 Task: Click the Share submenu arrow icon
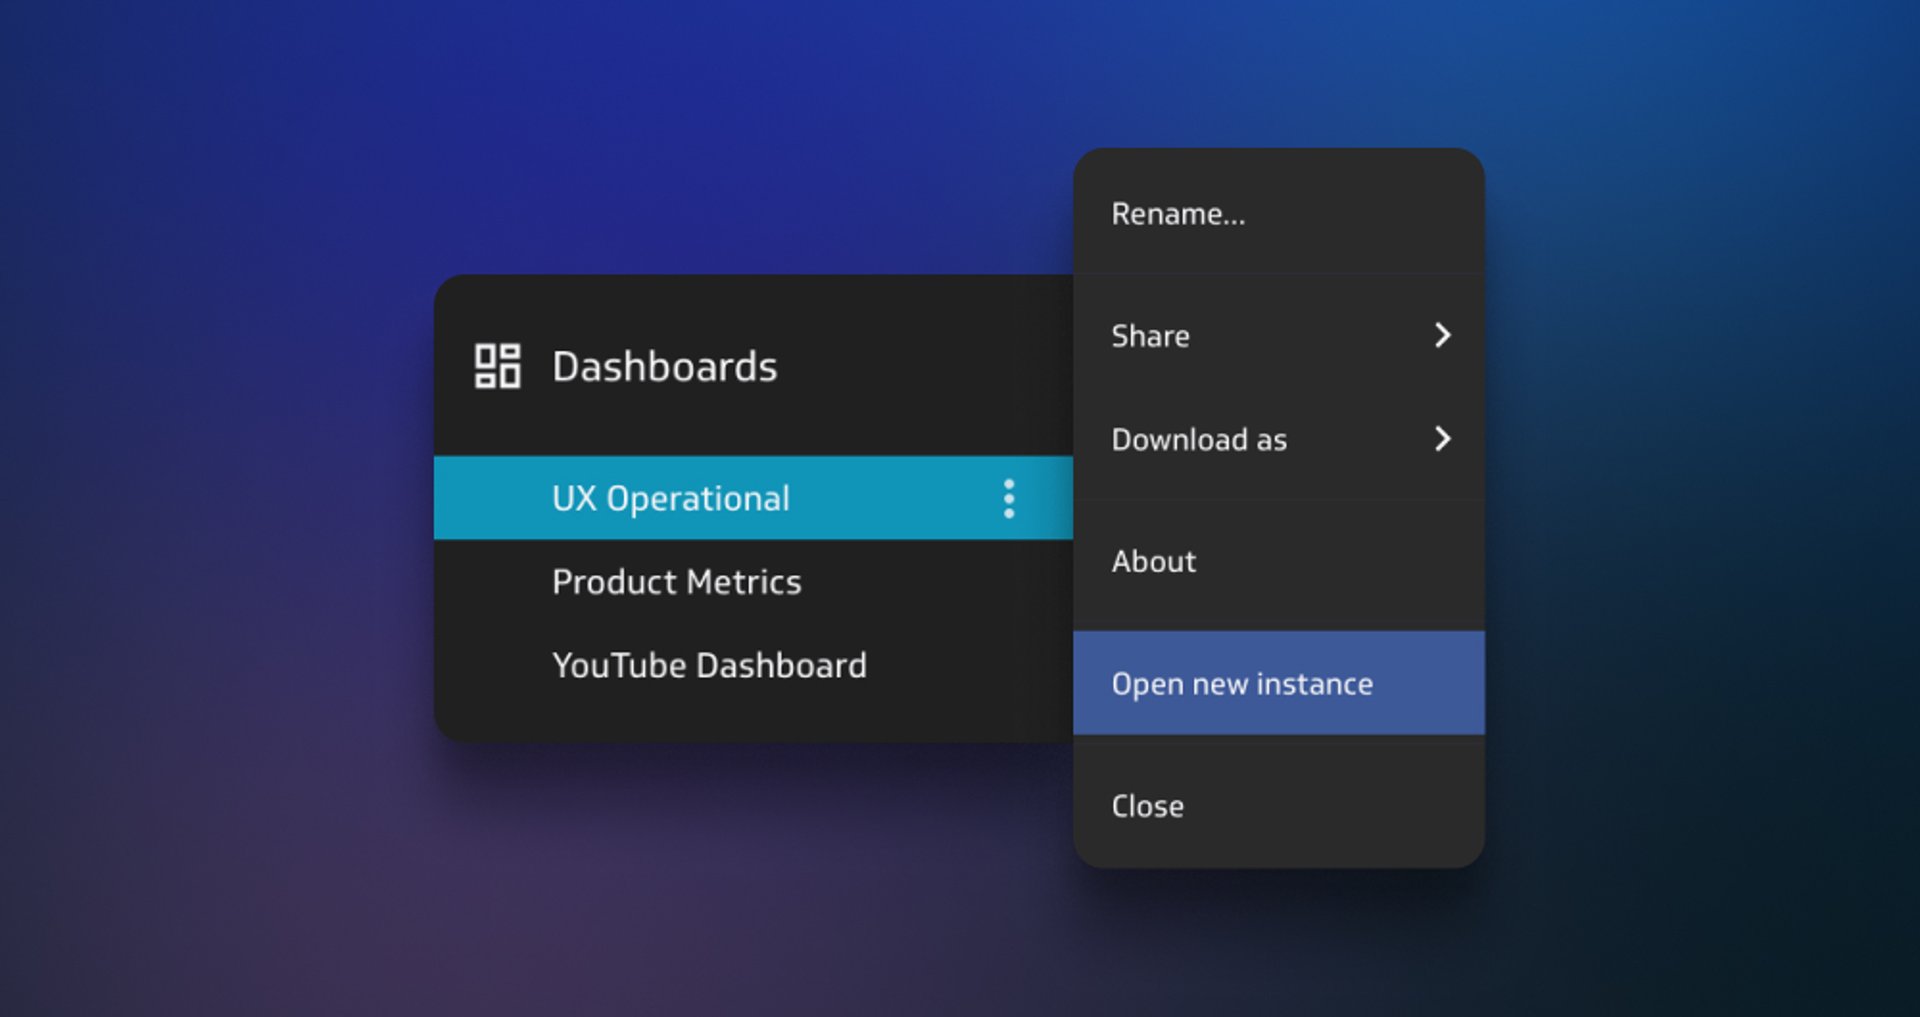[1442, 335]
